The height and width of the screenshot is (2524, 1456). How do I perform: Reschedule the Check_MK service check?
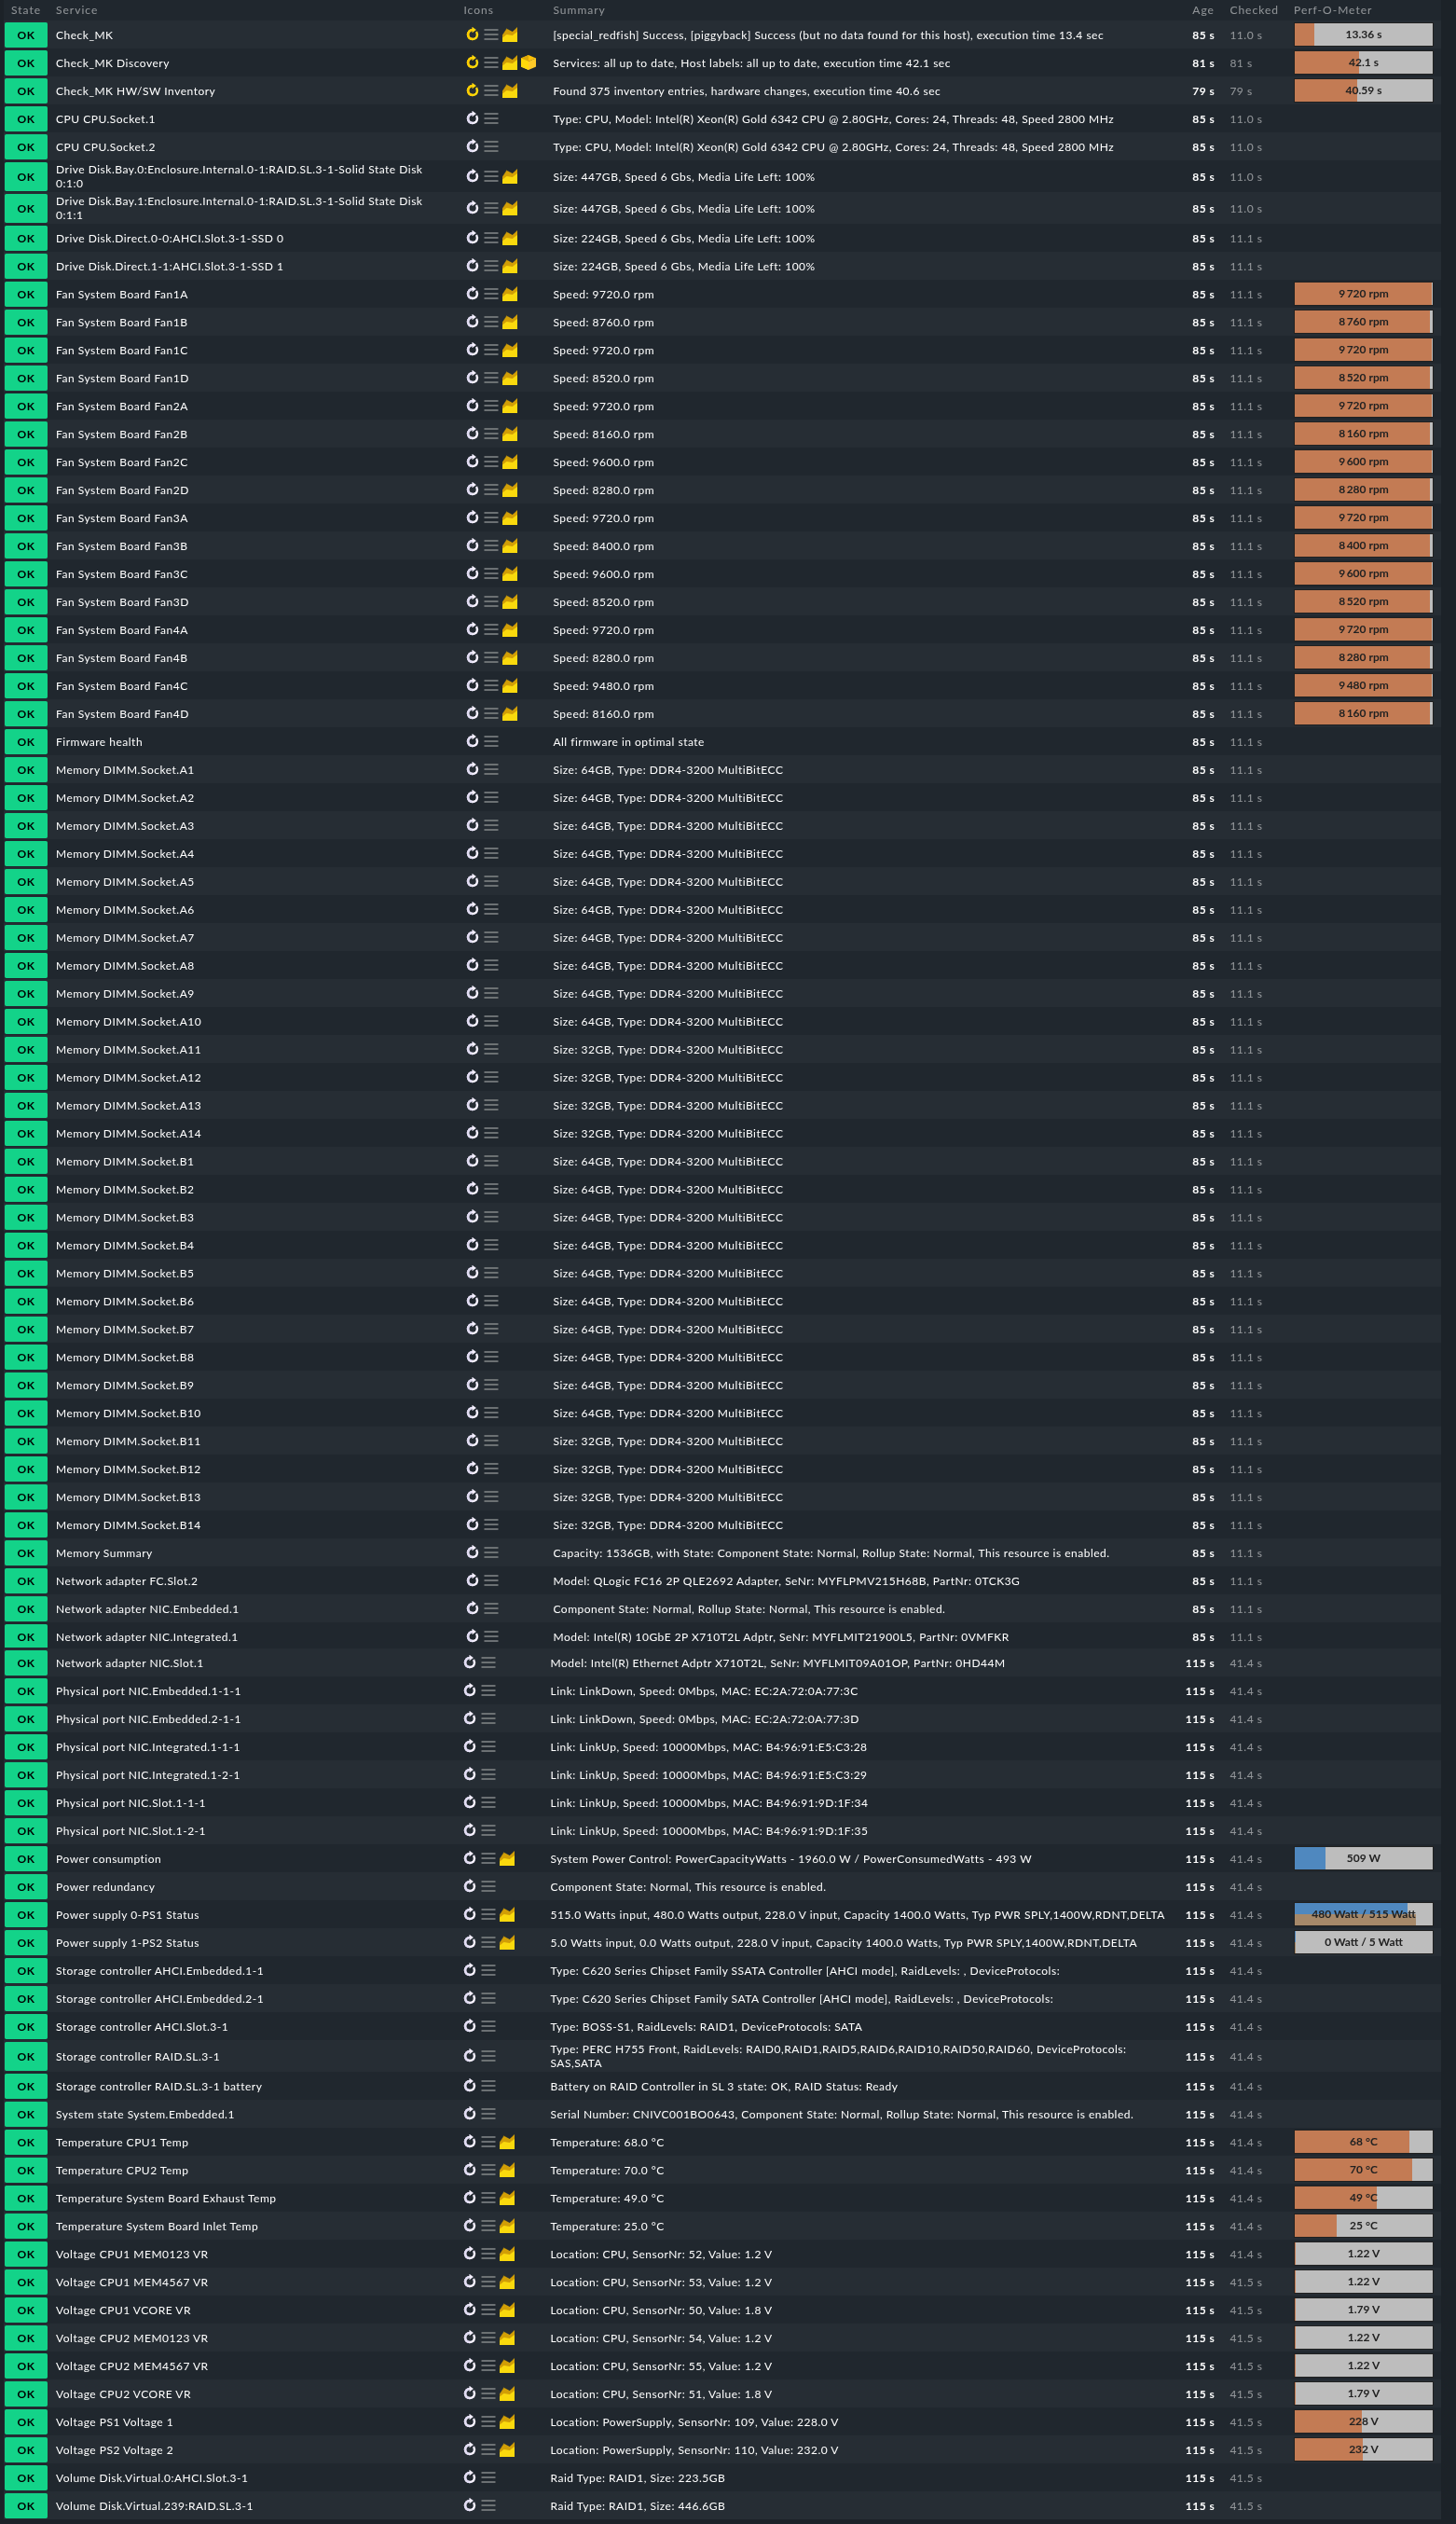pyautogui.click(x=472, y=35)
